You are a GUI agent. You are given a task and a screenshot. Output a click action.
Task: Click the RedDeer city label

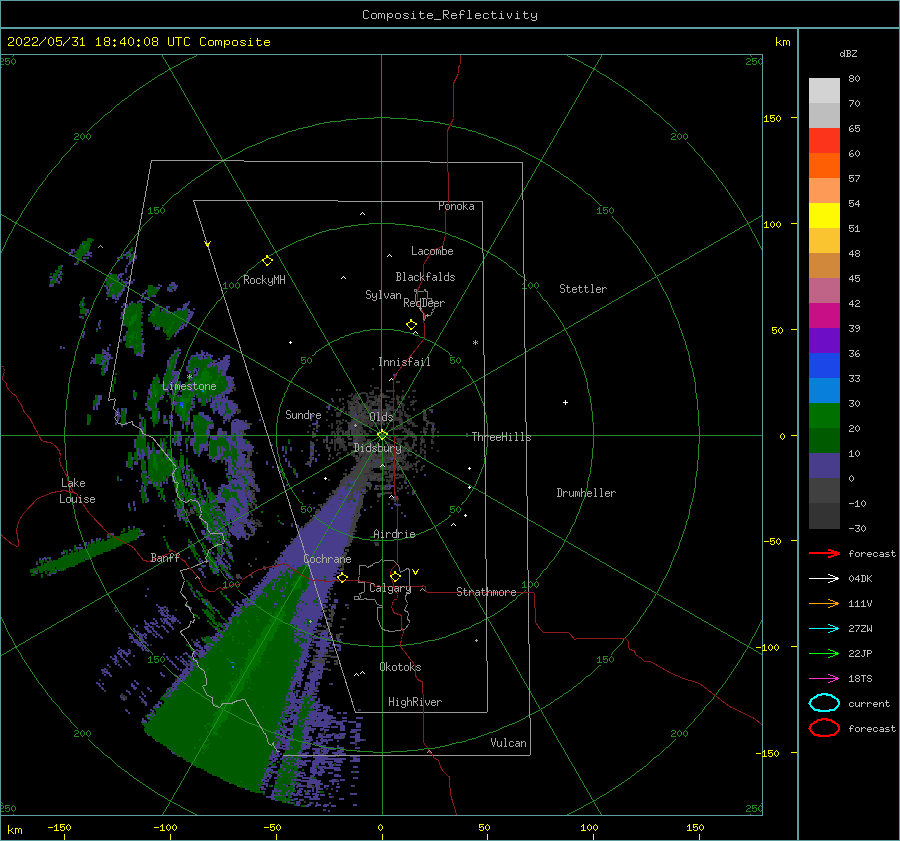tap(424, 303)
